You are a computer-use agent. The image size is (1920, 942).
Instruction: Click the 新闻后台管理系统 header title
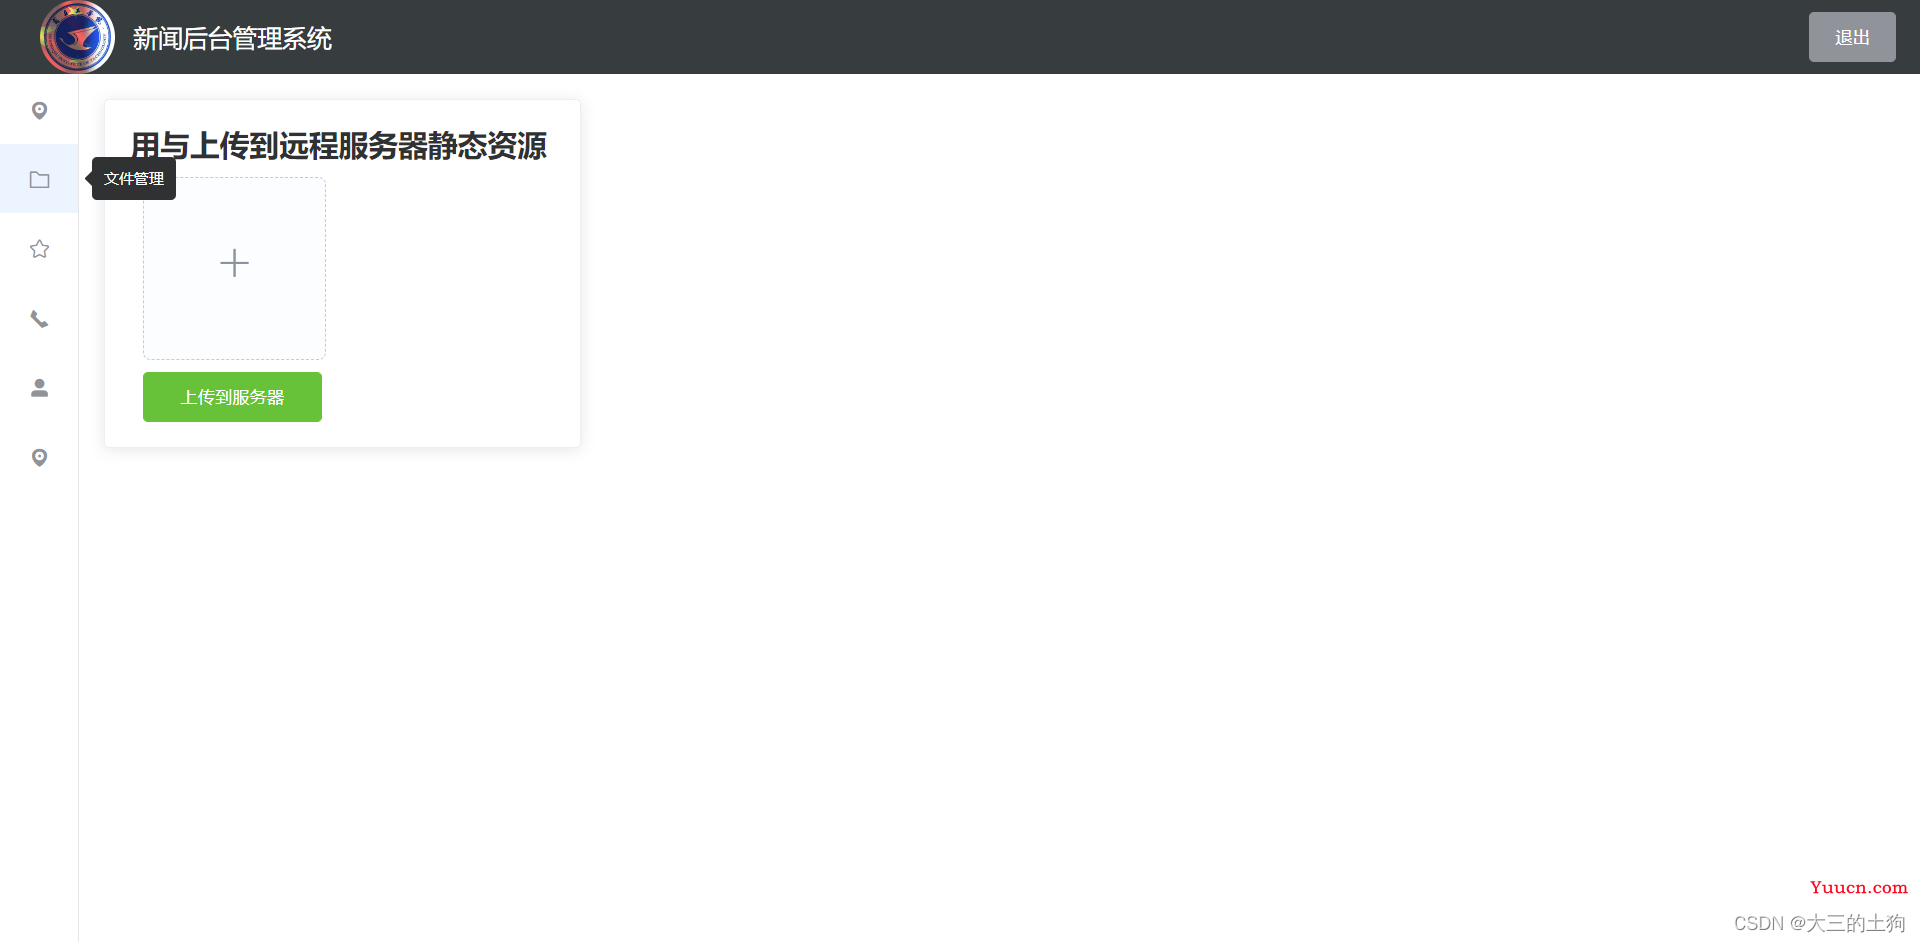[232, 39]
